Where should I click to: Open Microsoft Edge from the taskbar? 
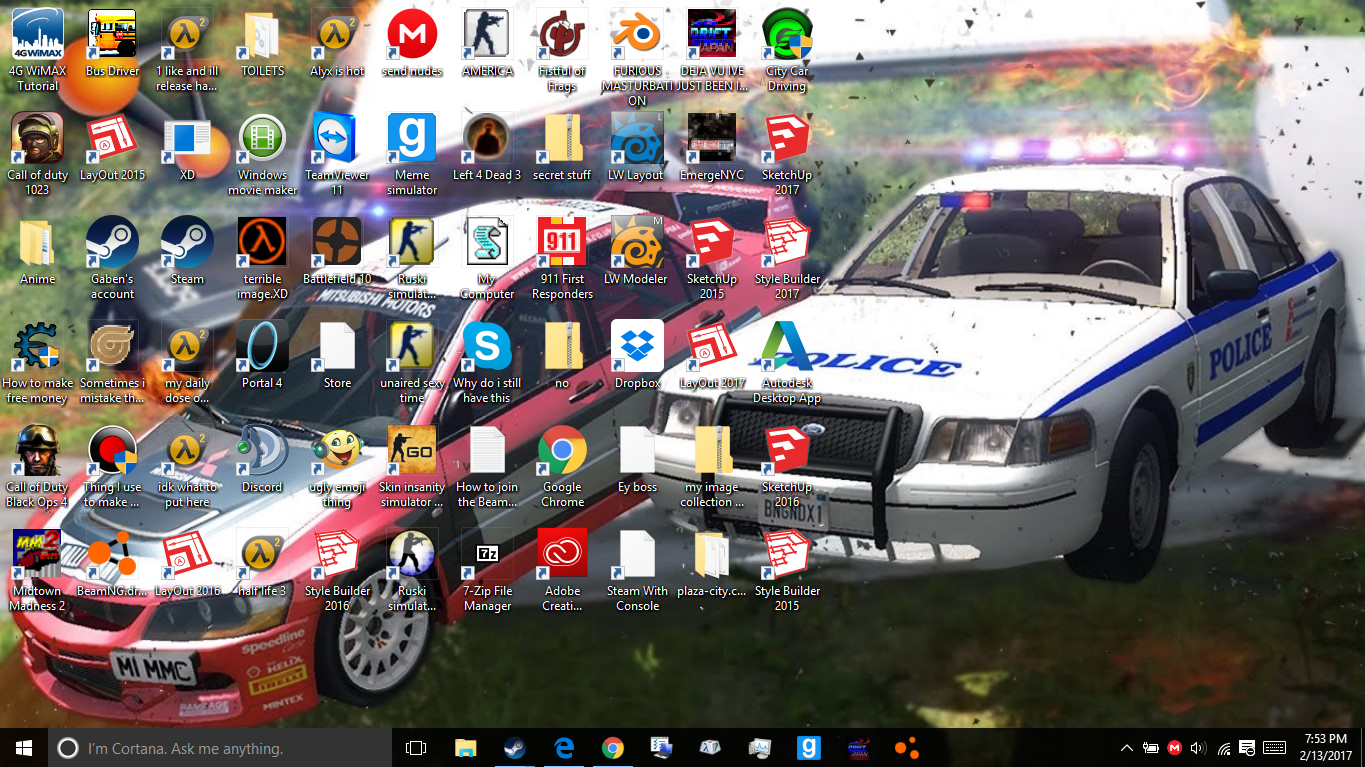point(564,748)
